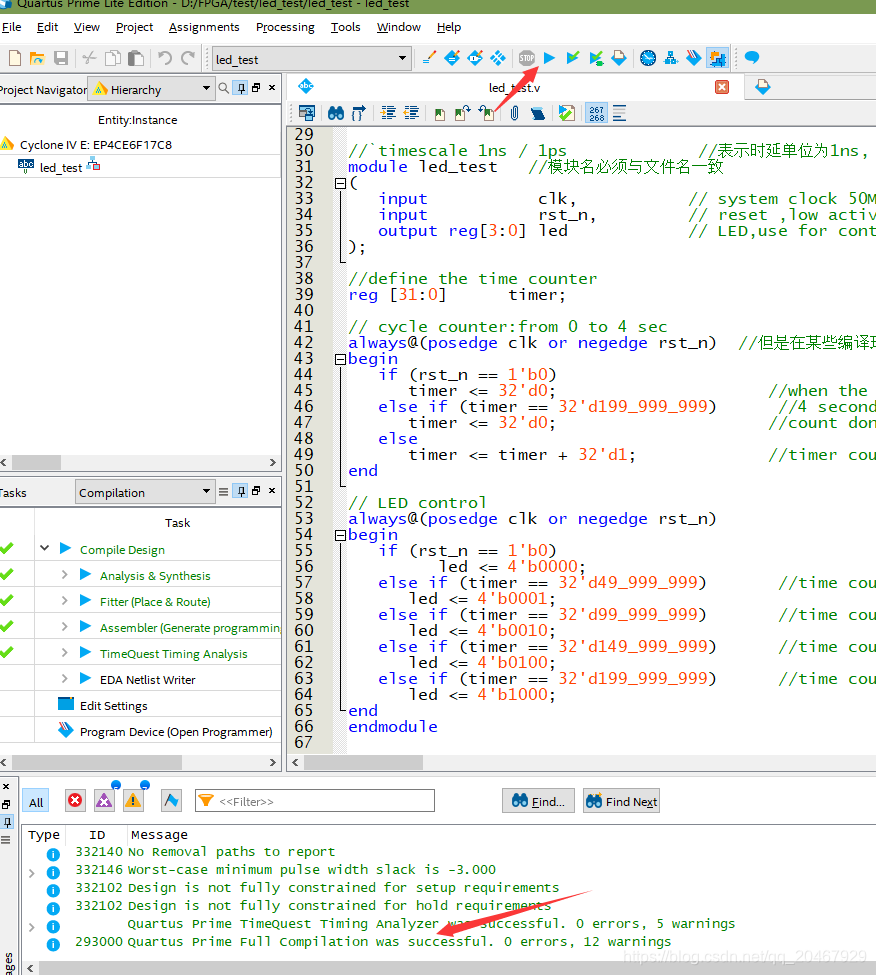Click Program Device (Open Programmer) task
Viewport: 876px width, 975px height.
click(176, 732)
